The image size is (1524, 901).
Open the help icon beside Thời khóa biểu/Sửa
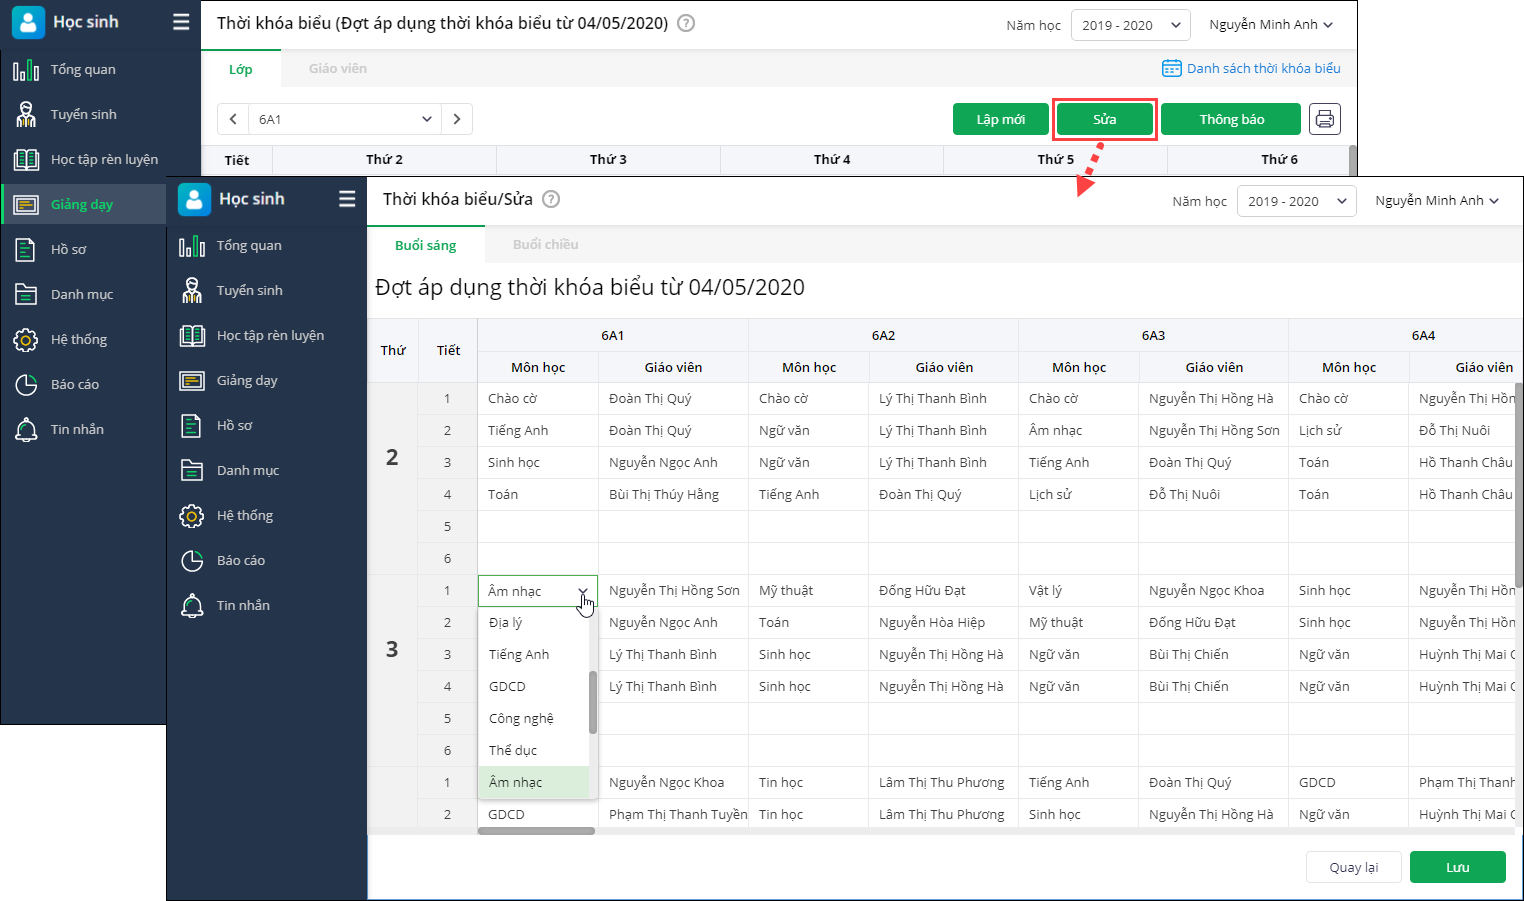pyautogui.click(x=551, y=199)
